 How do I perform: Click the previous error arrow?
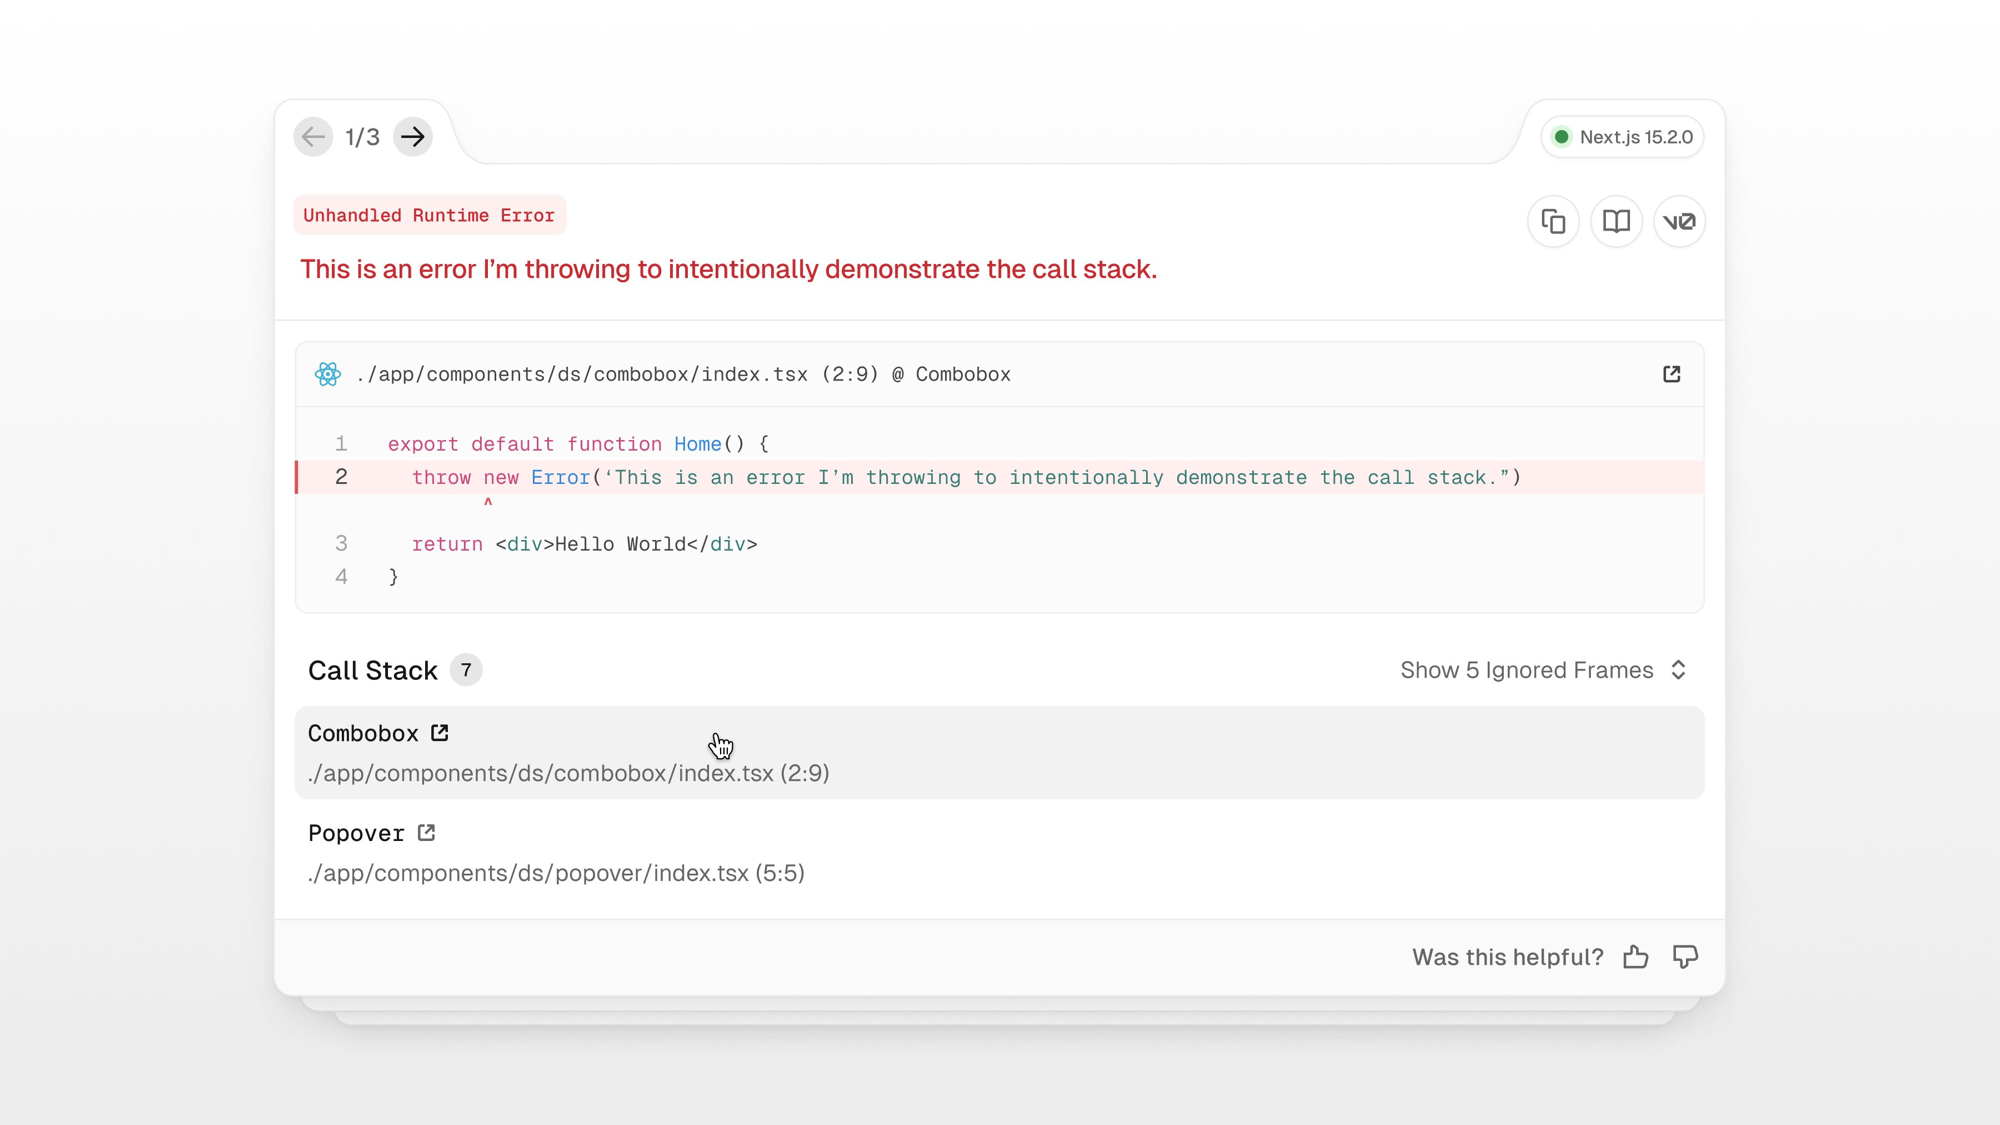coord(313,137)
